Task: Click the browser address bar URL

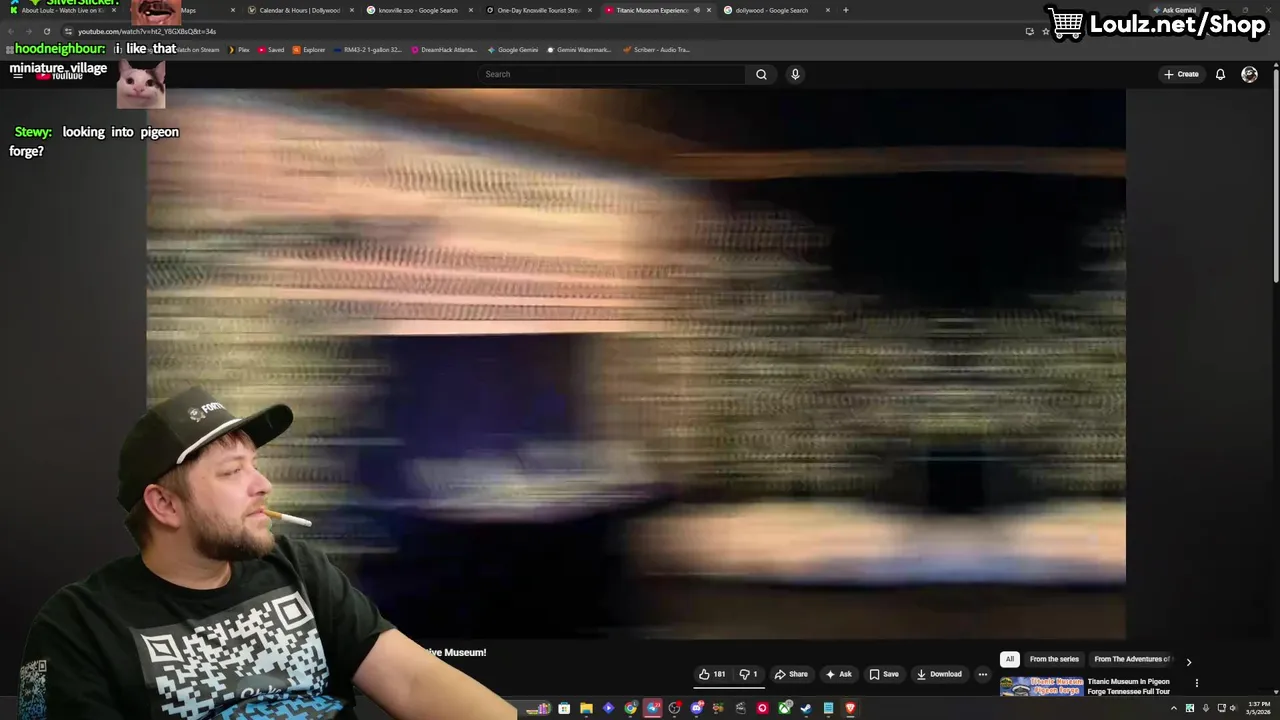Action: 147,31
